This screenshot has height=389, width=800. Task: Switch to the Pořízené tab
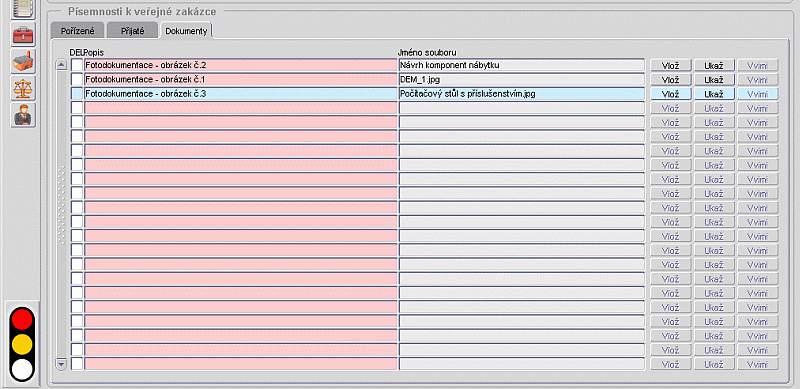[x=78, y=31]
